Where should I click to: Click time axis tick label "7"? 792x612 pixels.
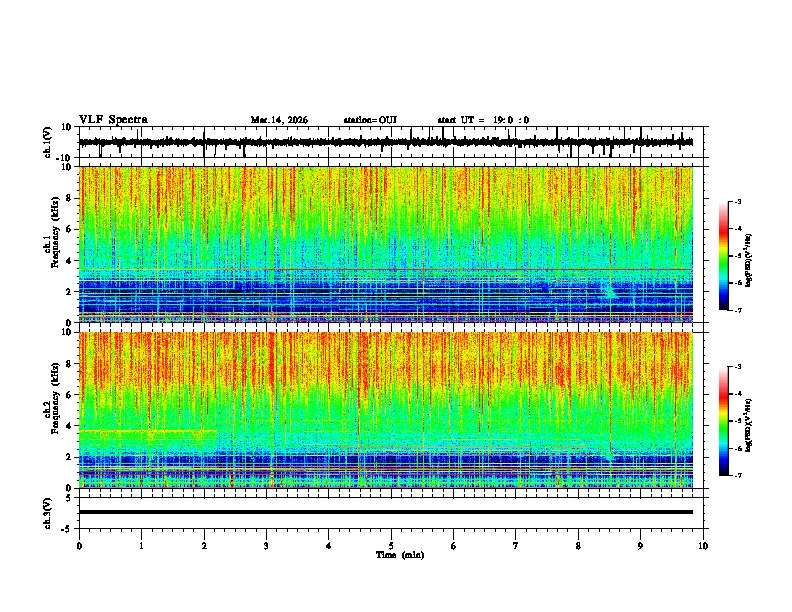(x=516, y=546)
